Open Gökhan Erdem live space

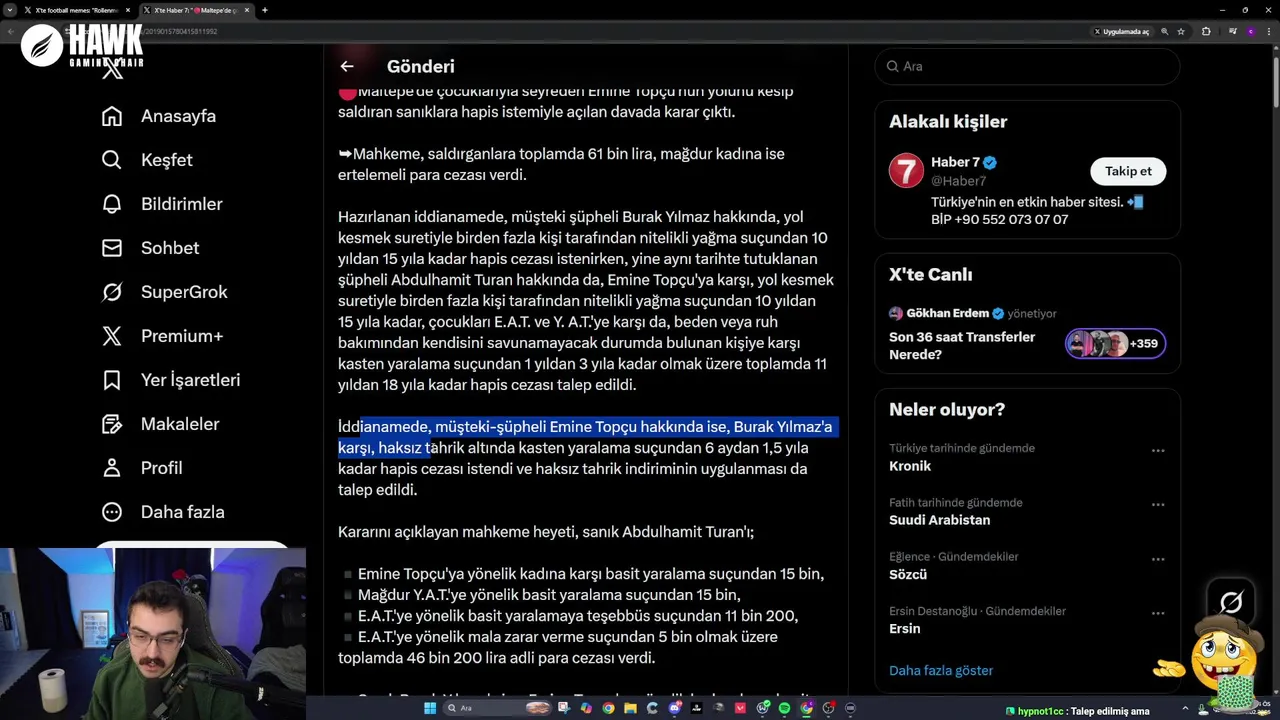(x=948, y=313)
